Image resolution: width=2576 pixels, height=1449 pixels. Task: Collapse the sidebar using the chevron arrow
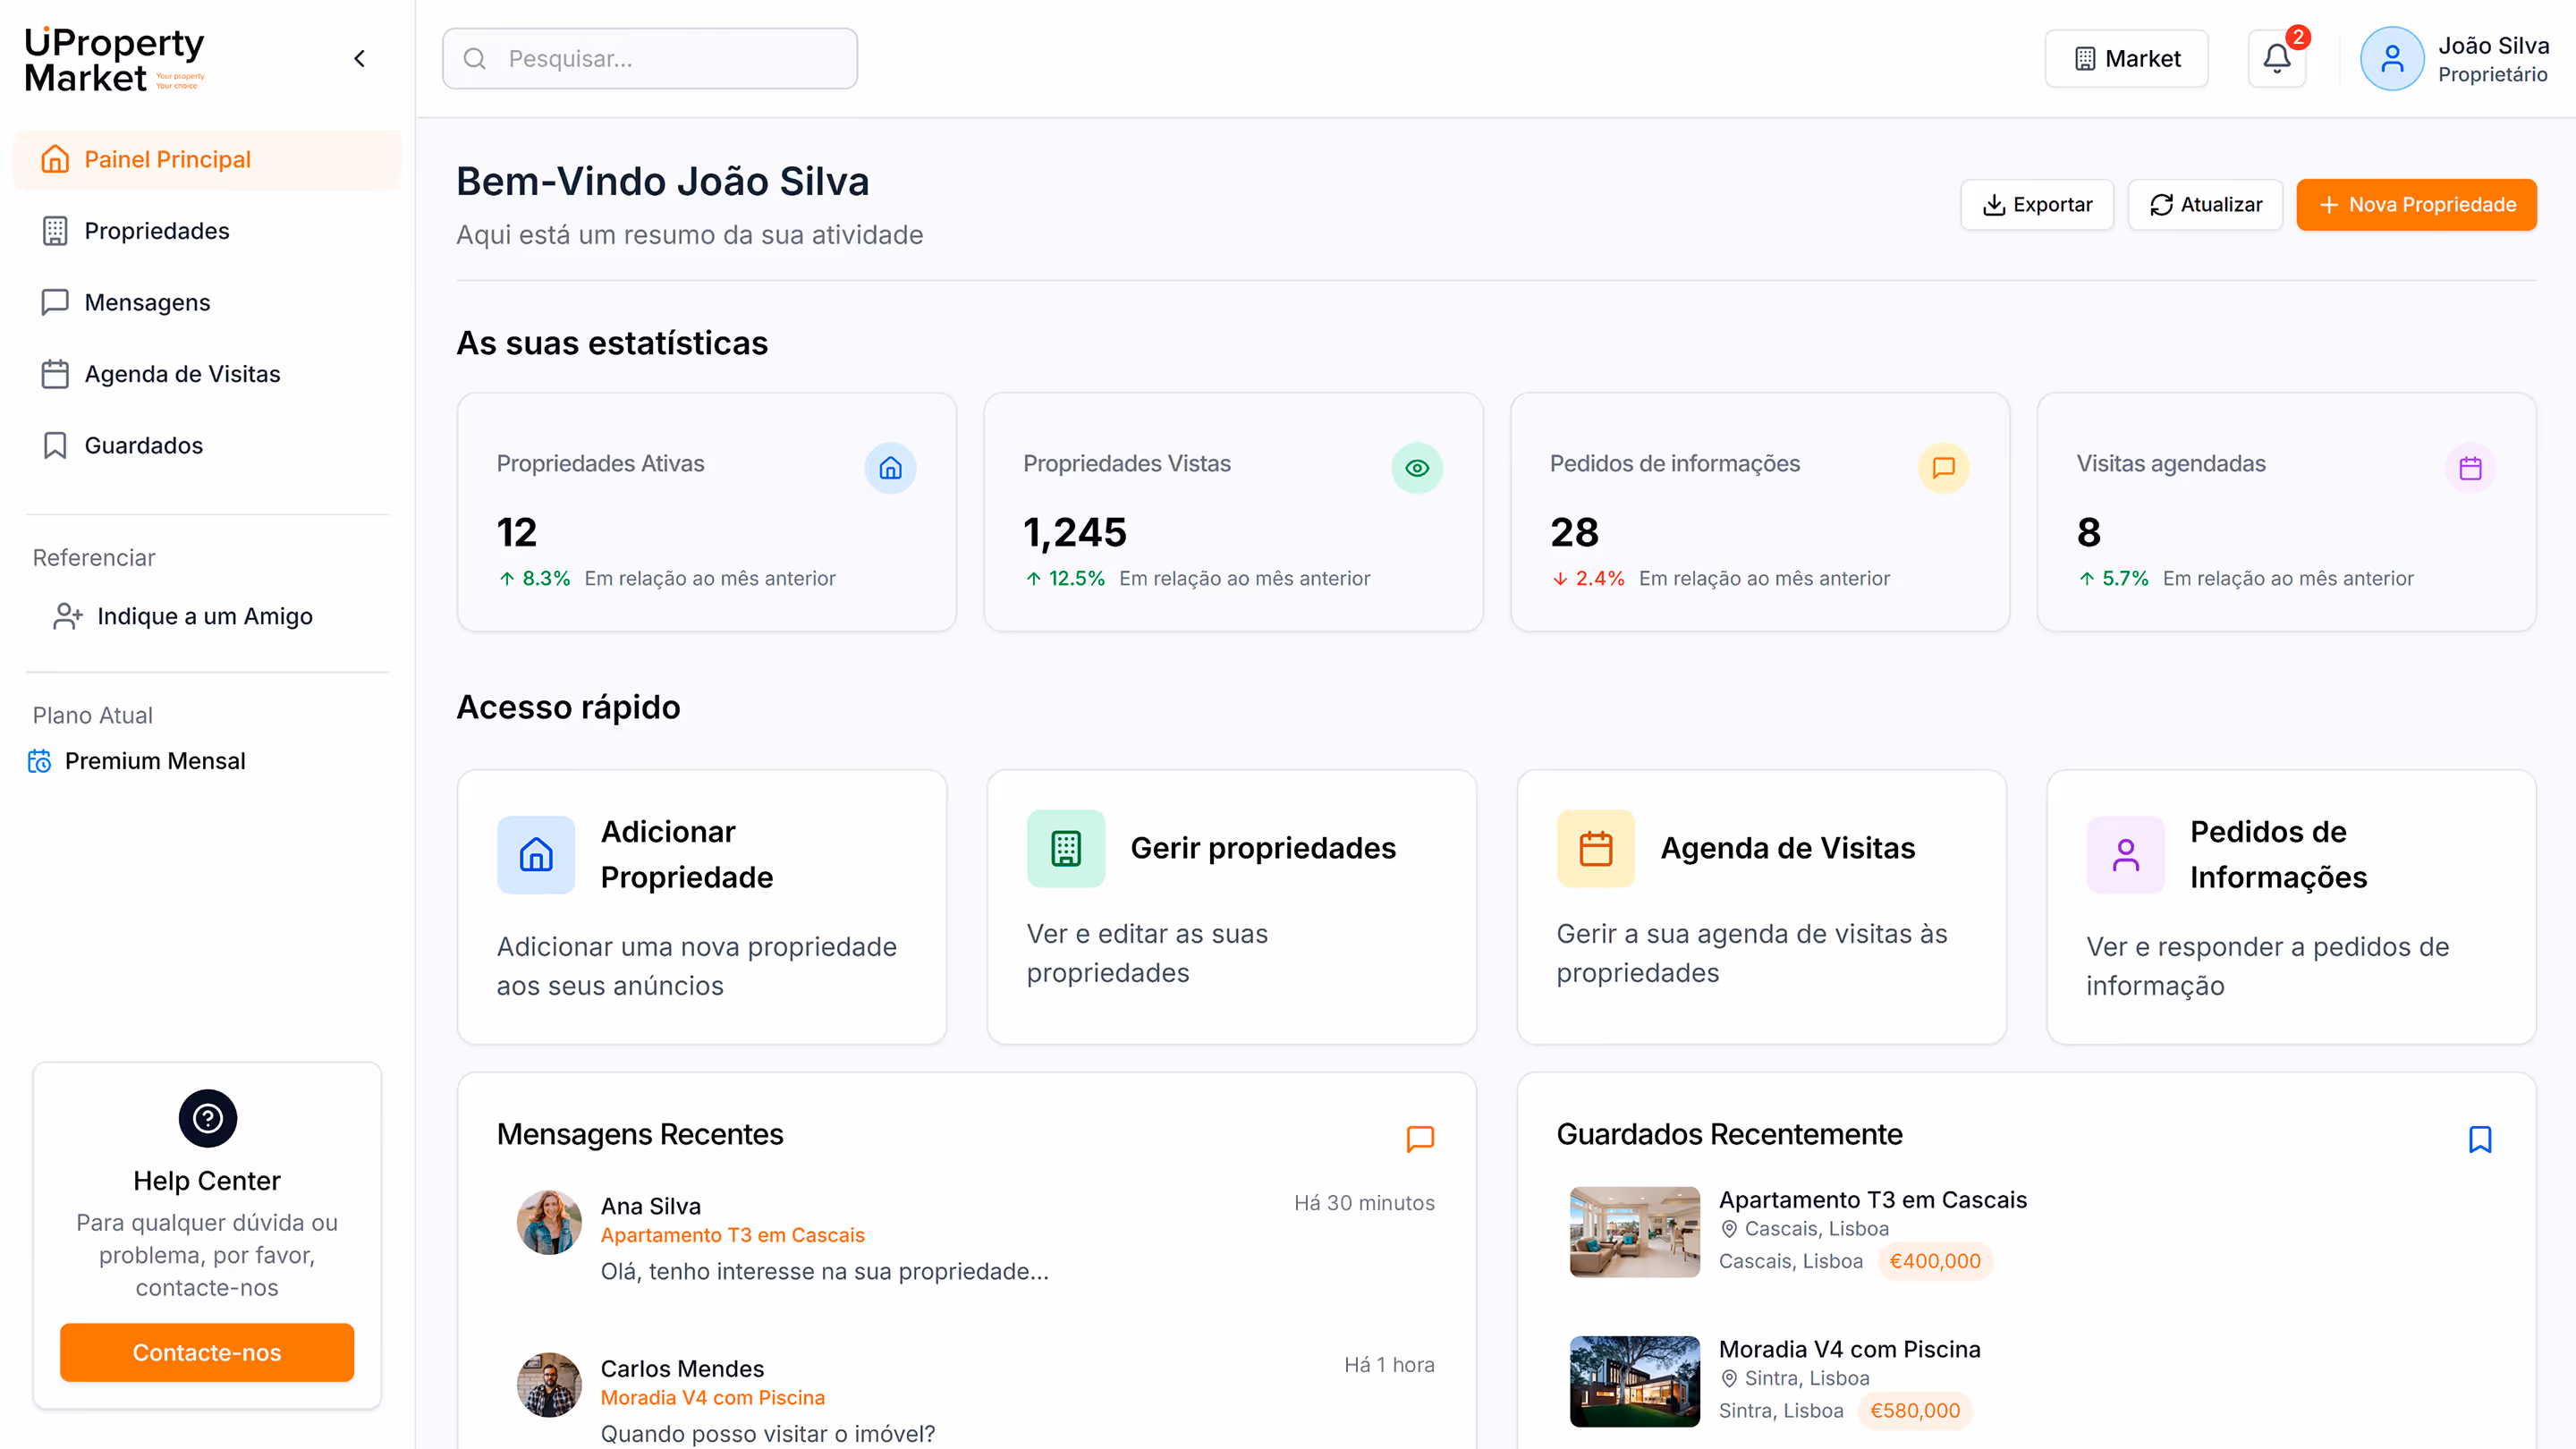coord(359,58)
